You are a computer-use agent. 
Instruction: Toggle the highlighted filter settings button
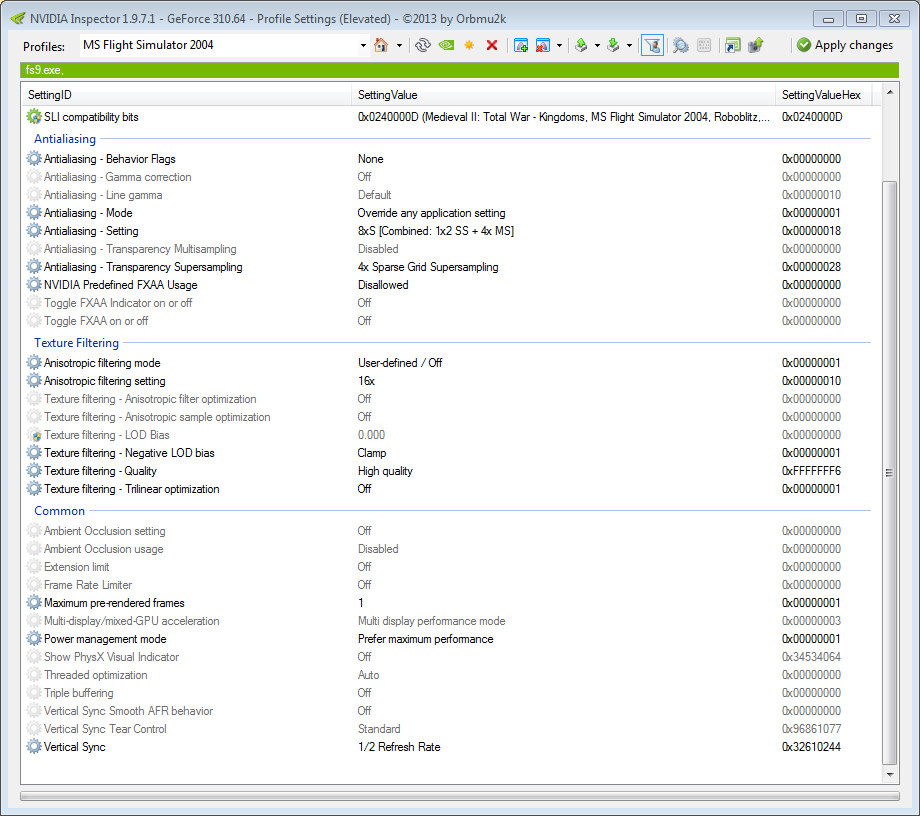652,45
